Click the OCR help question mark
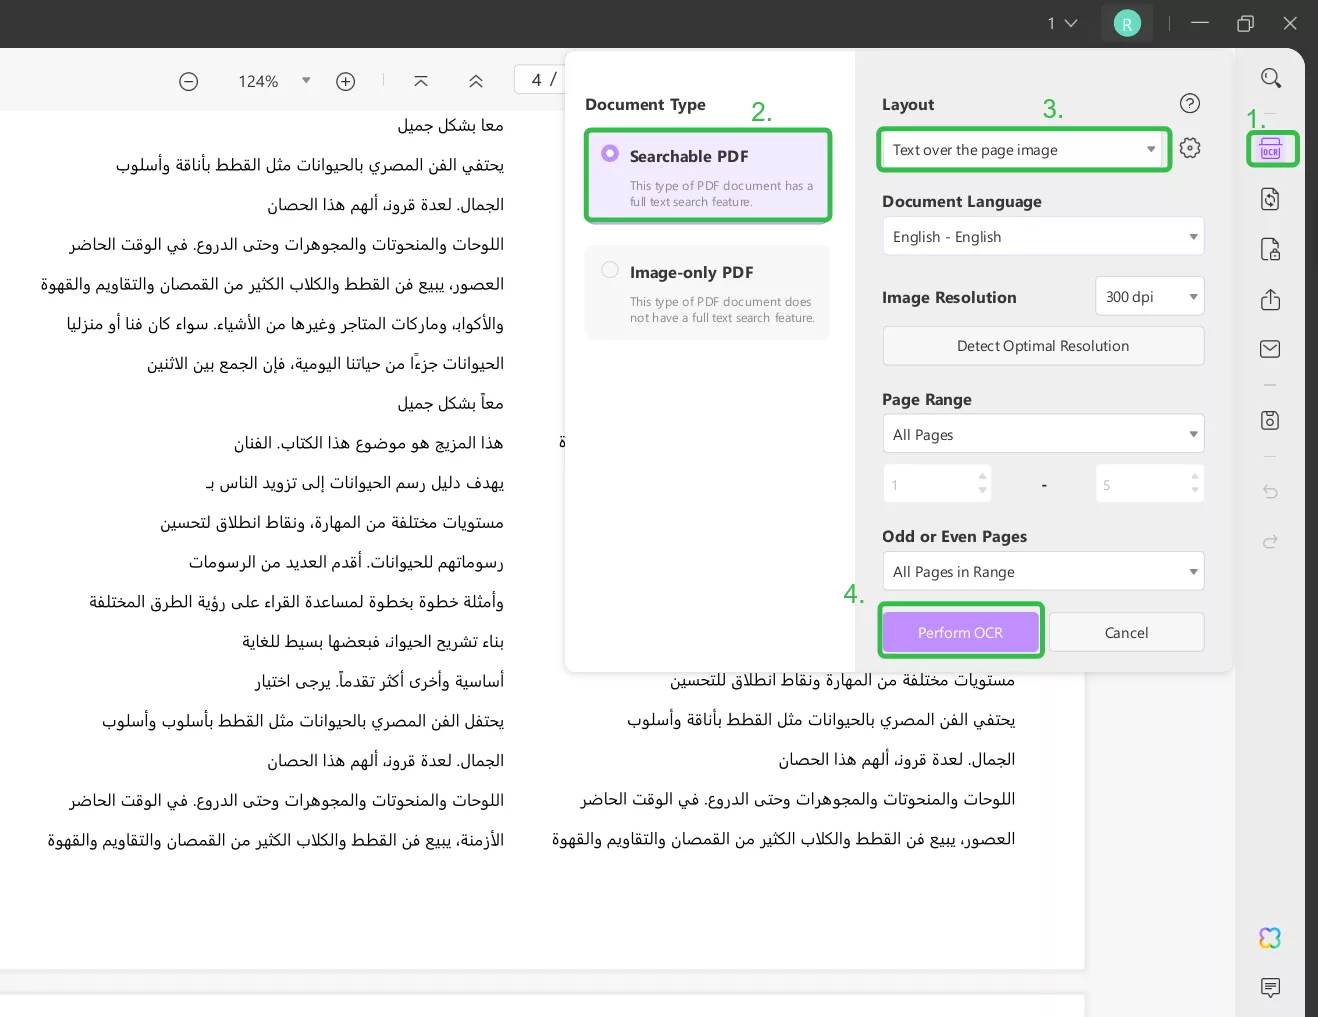Viewport: 1318px width, 1017px height. [1189, 103]
